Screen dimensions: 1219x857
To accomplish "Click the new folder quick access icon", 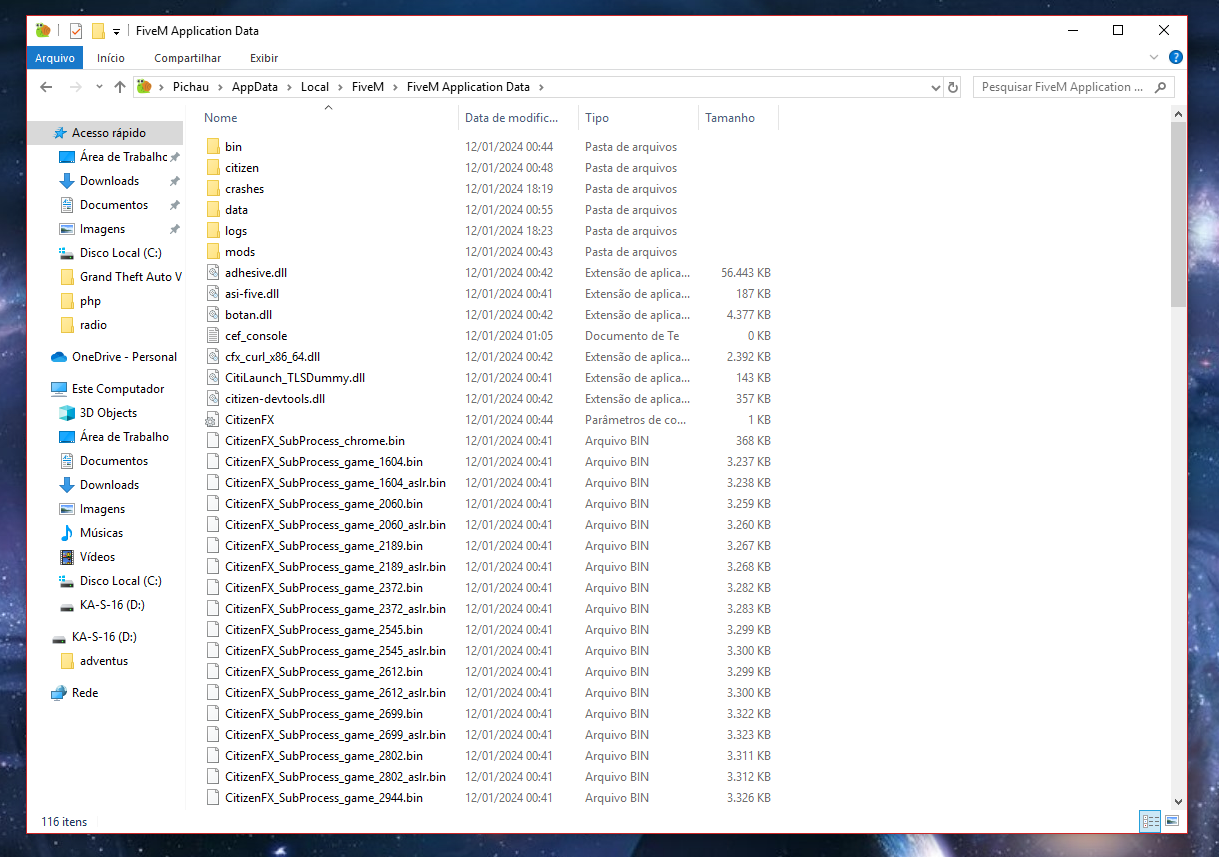I will 98,31.
